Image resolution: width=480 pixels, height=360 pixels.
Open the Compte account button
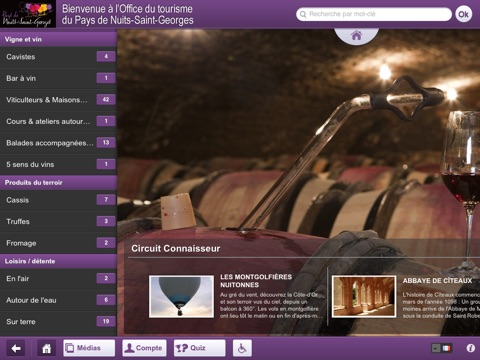click(x=144, y=348)
